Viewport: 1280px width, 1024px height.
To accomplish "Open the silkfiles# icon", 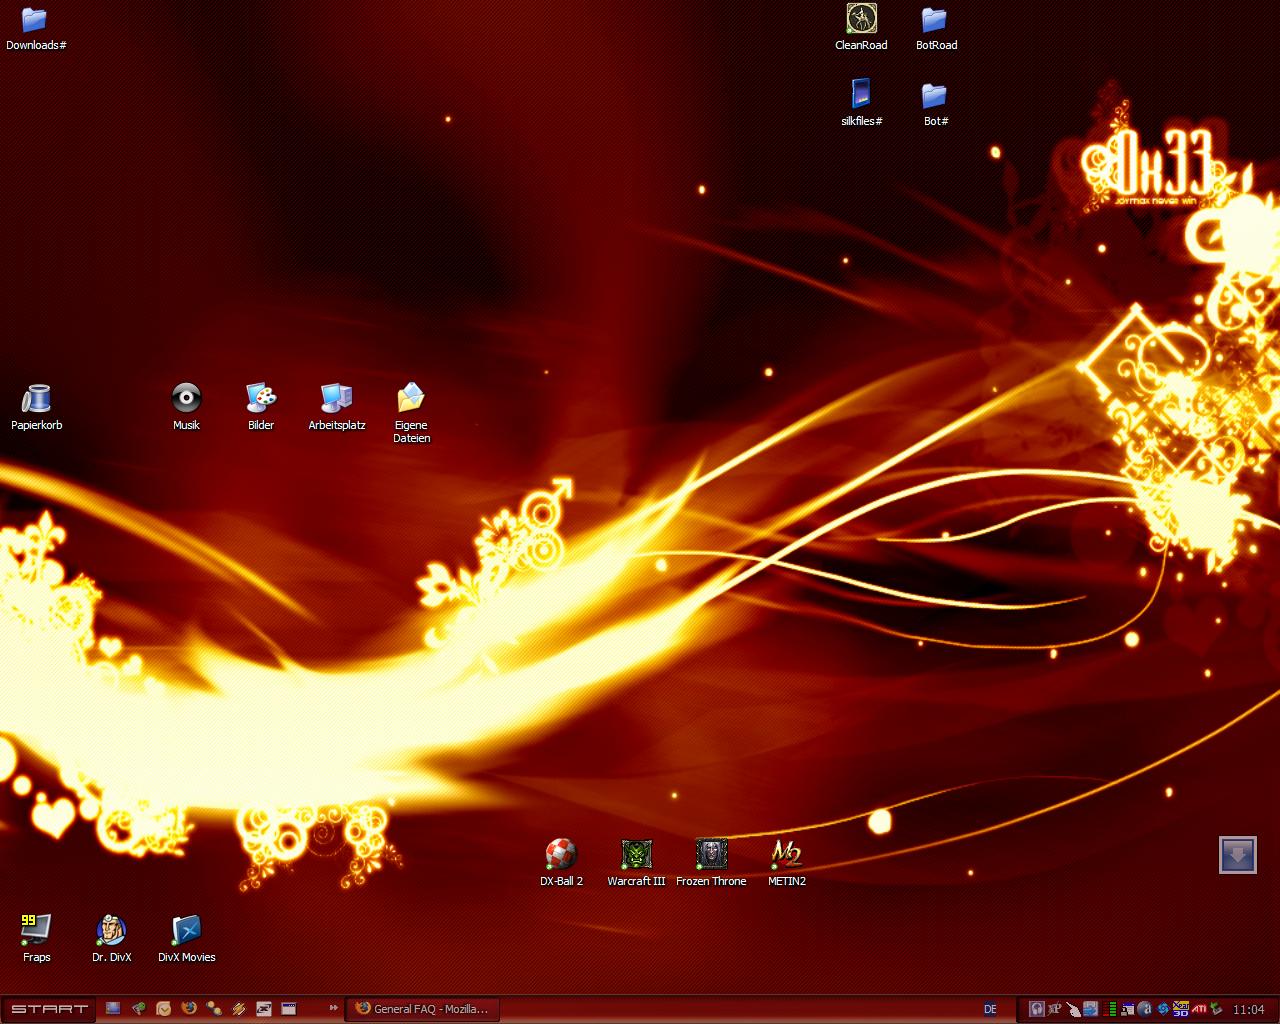I will tap(861, 95).
